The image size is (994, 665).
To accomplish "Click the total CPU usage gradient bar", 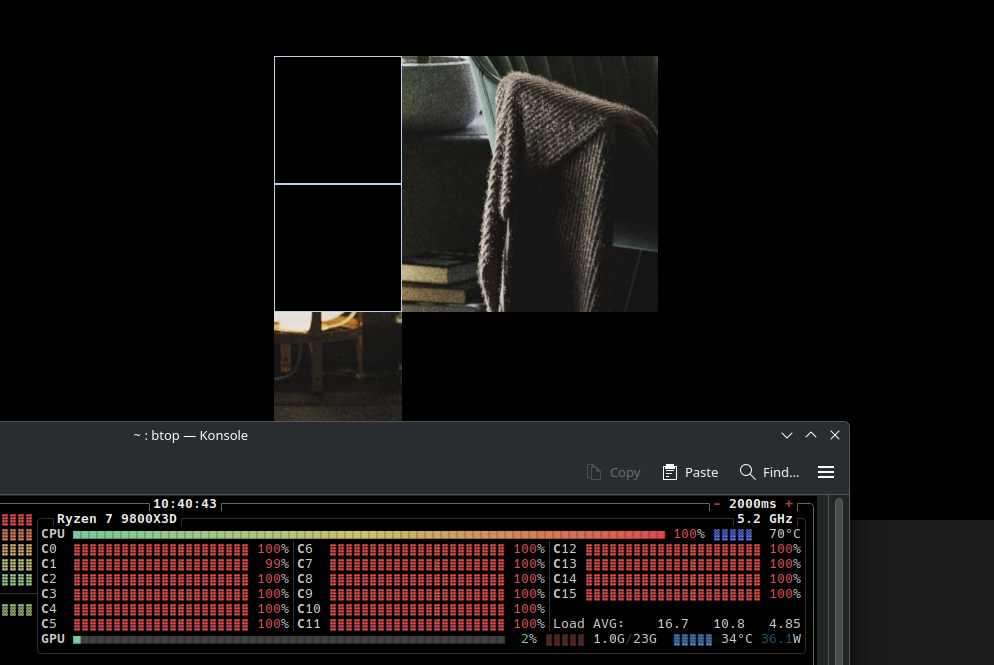I will (x=369, y=534).
